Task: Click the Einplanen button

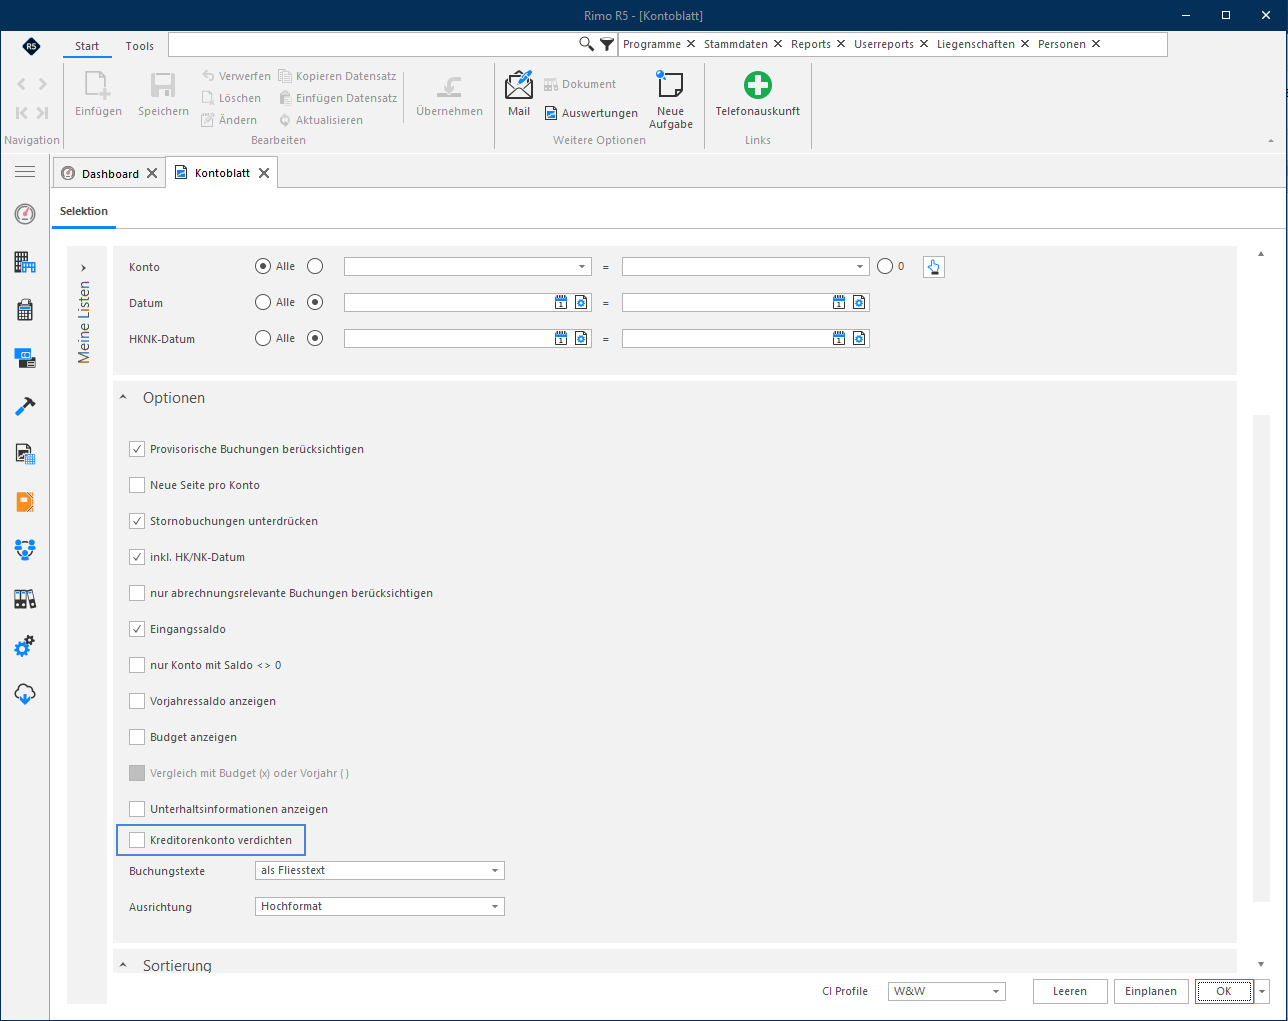Action: point(1151,991)
